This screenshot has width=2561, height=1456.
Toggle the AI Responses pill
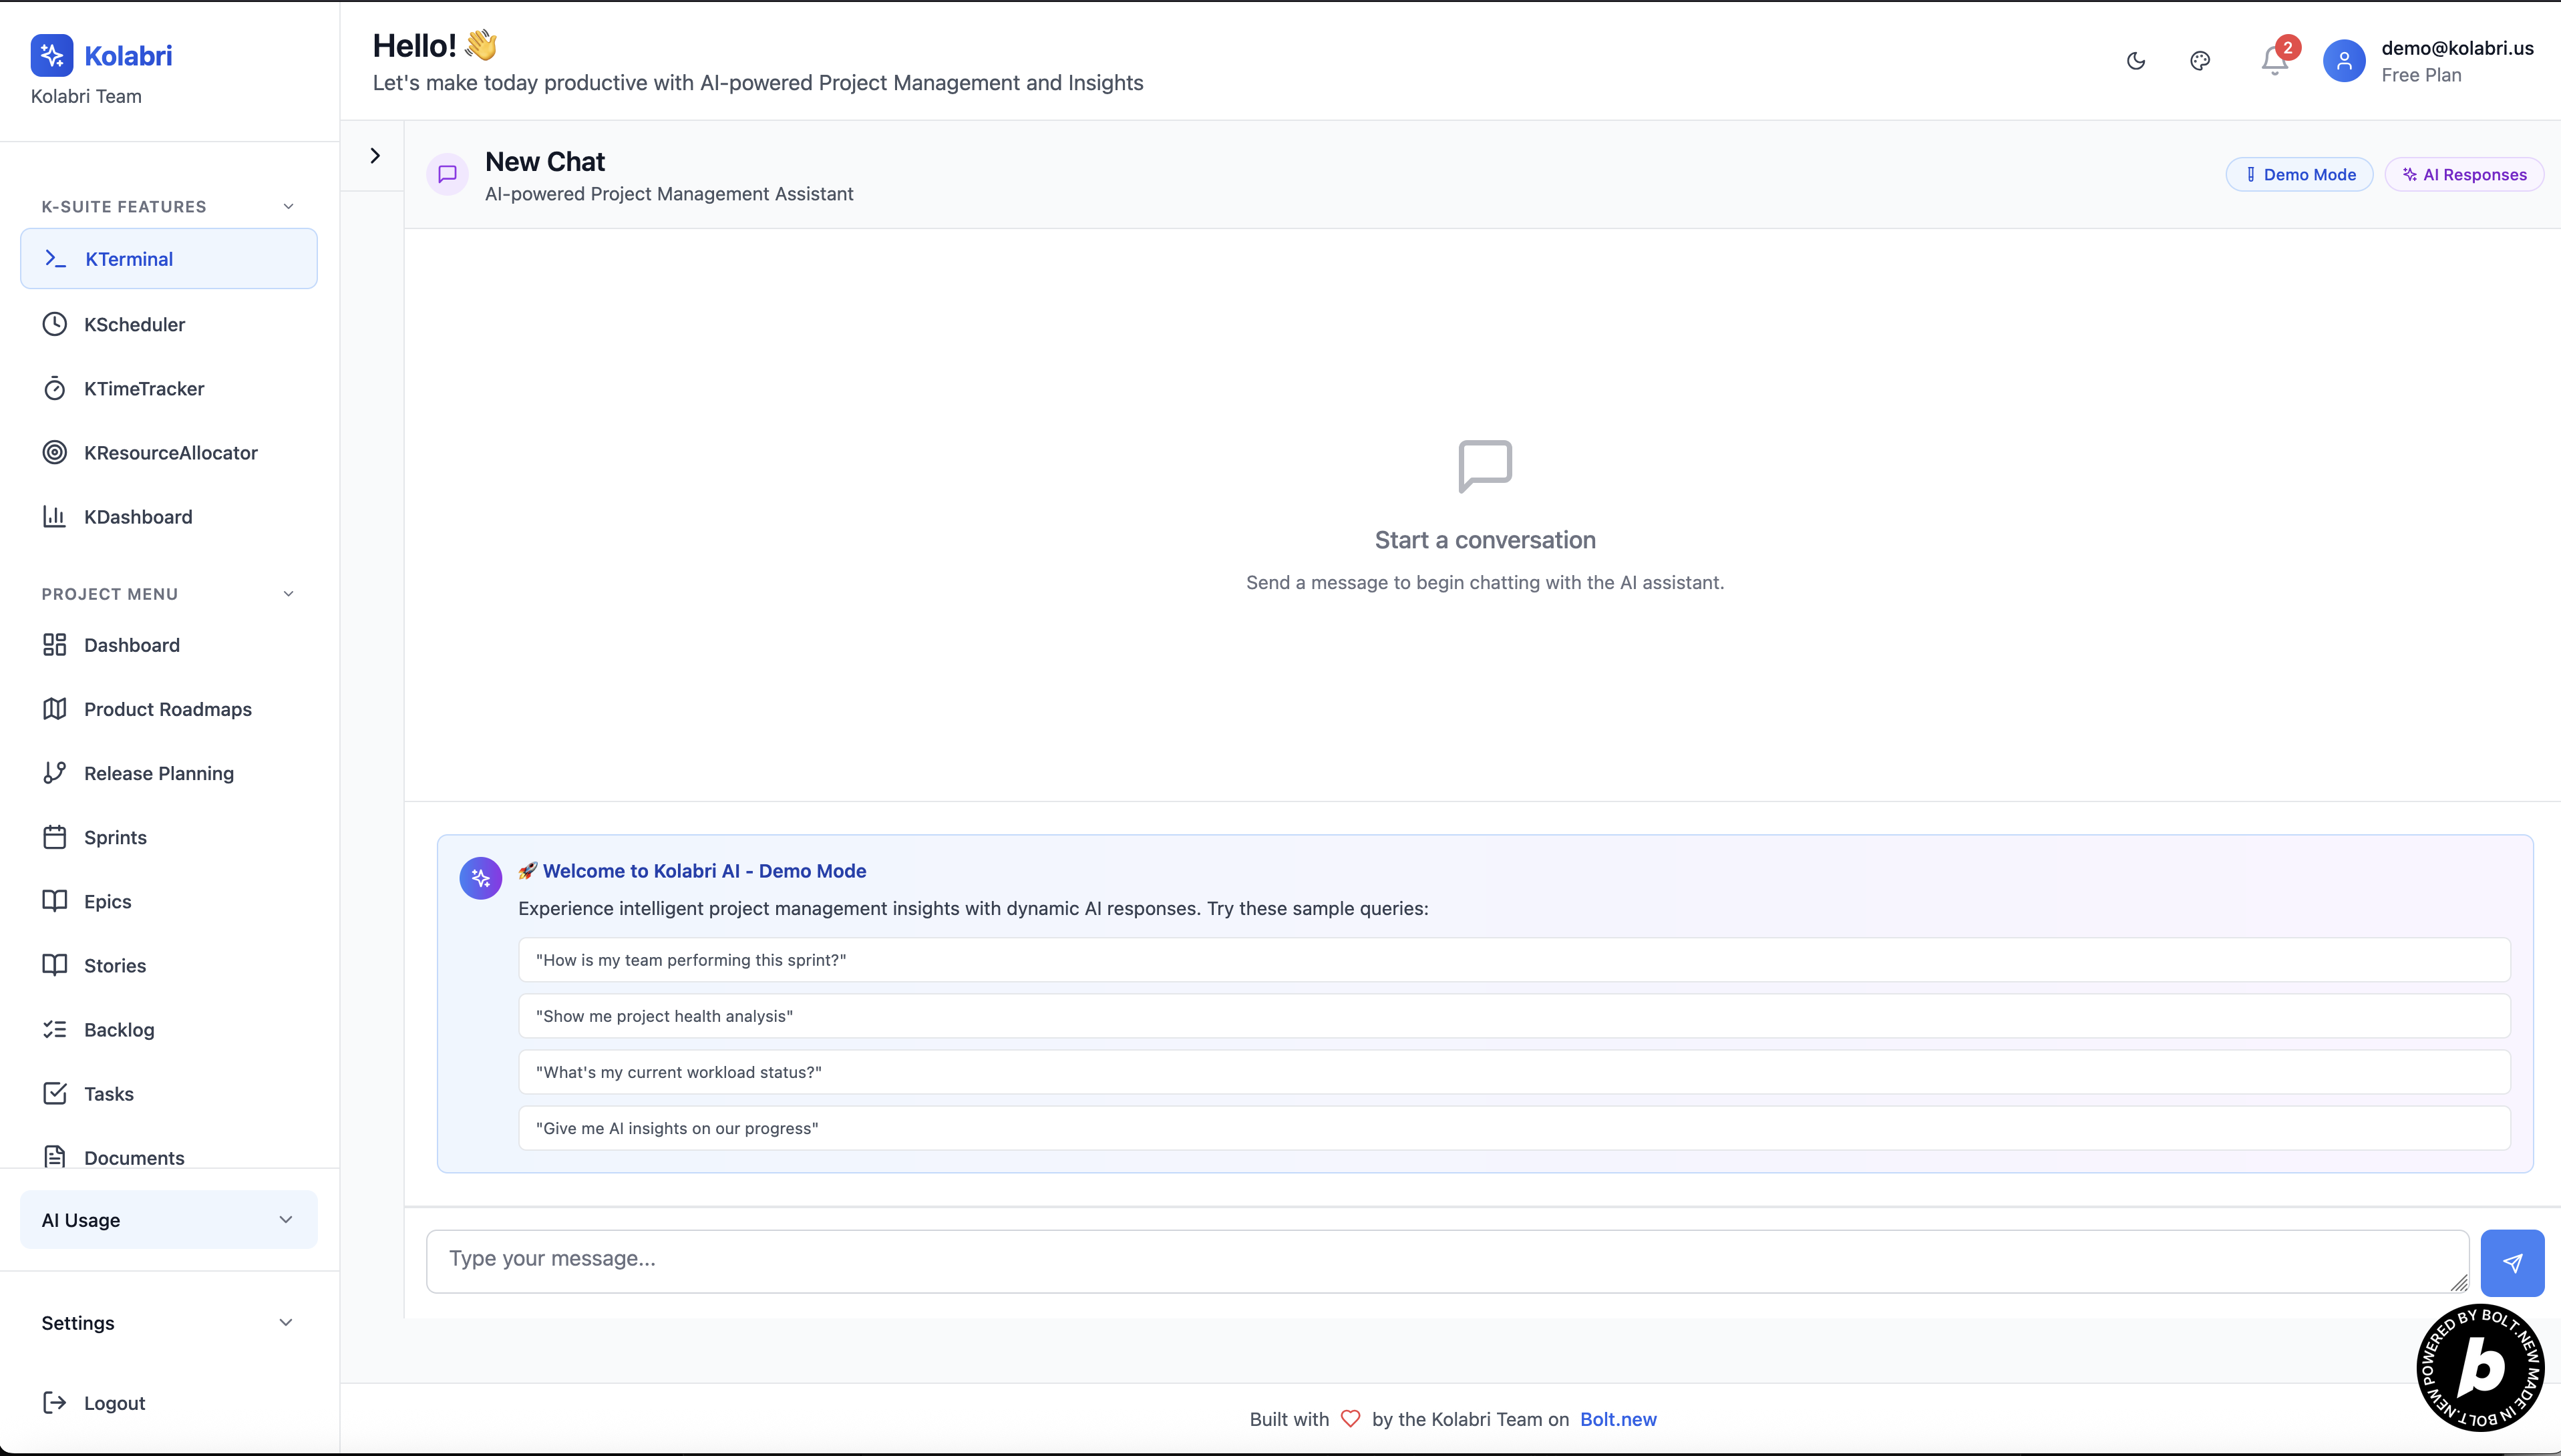click(2464, 174)
